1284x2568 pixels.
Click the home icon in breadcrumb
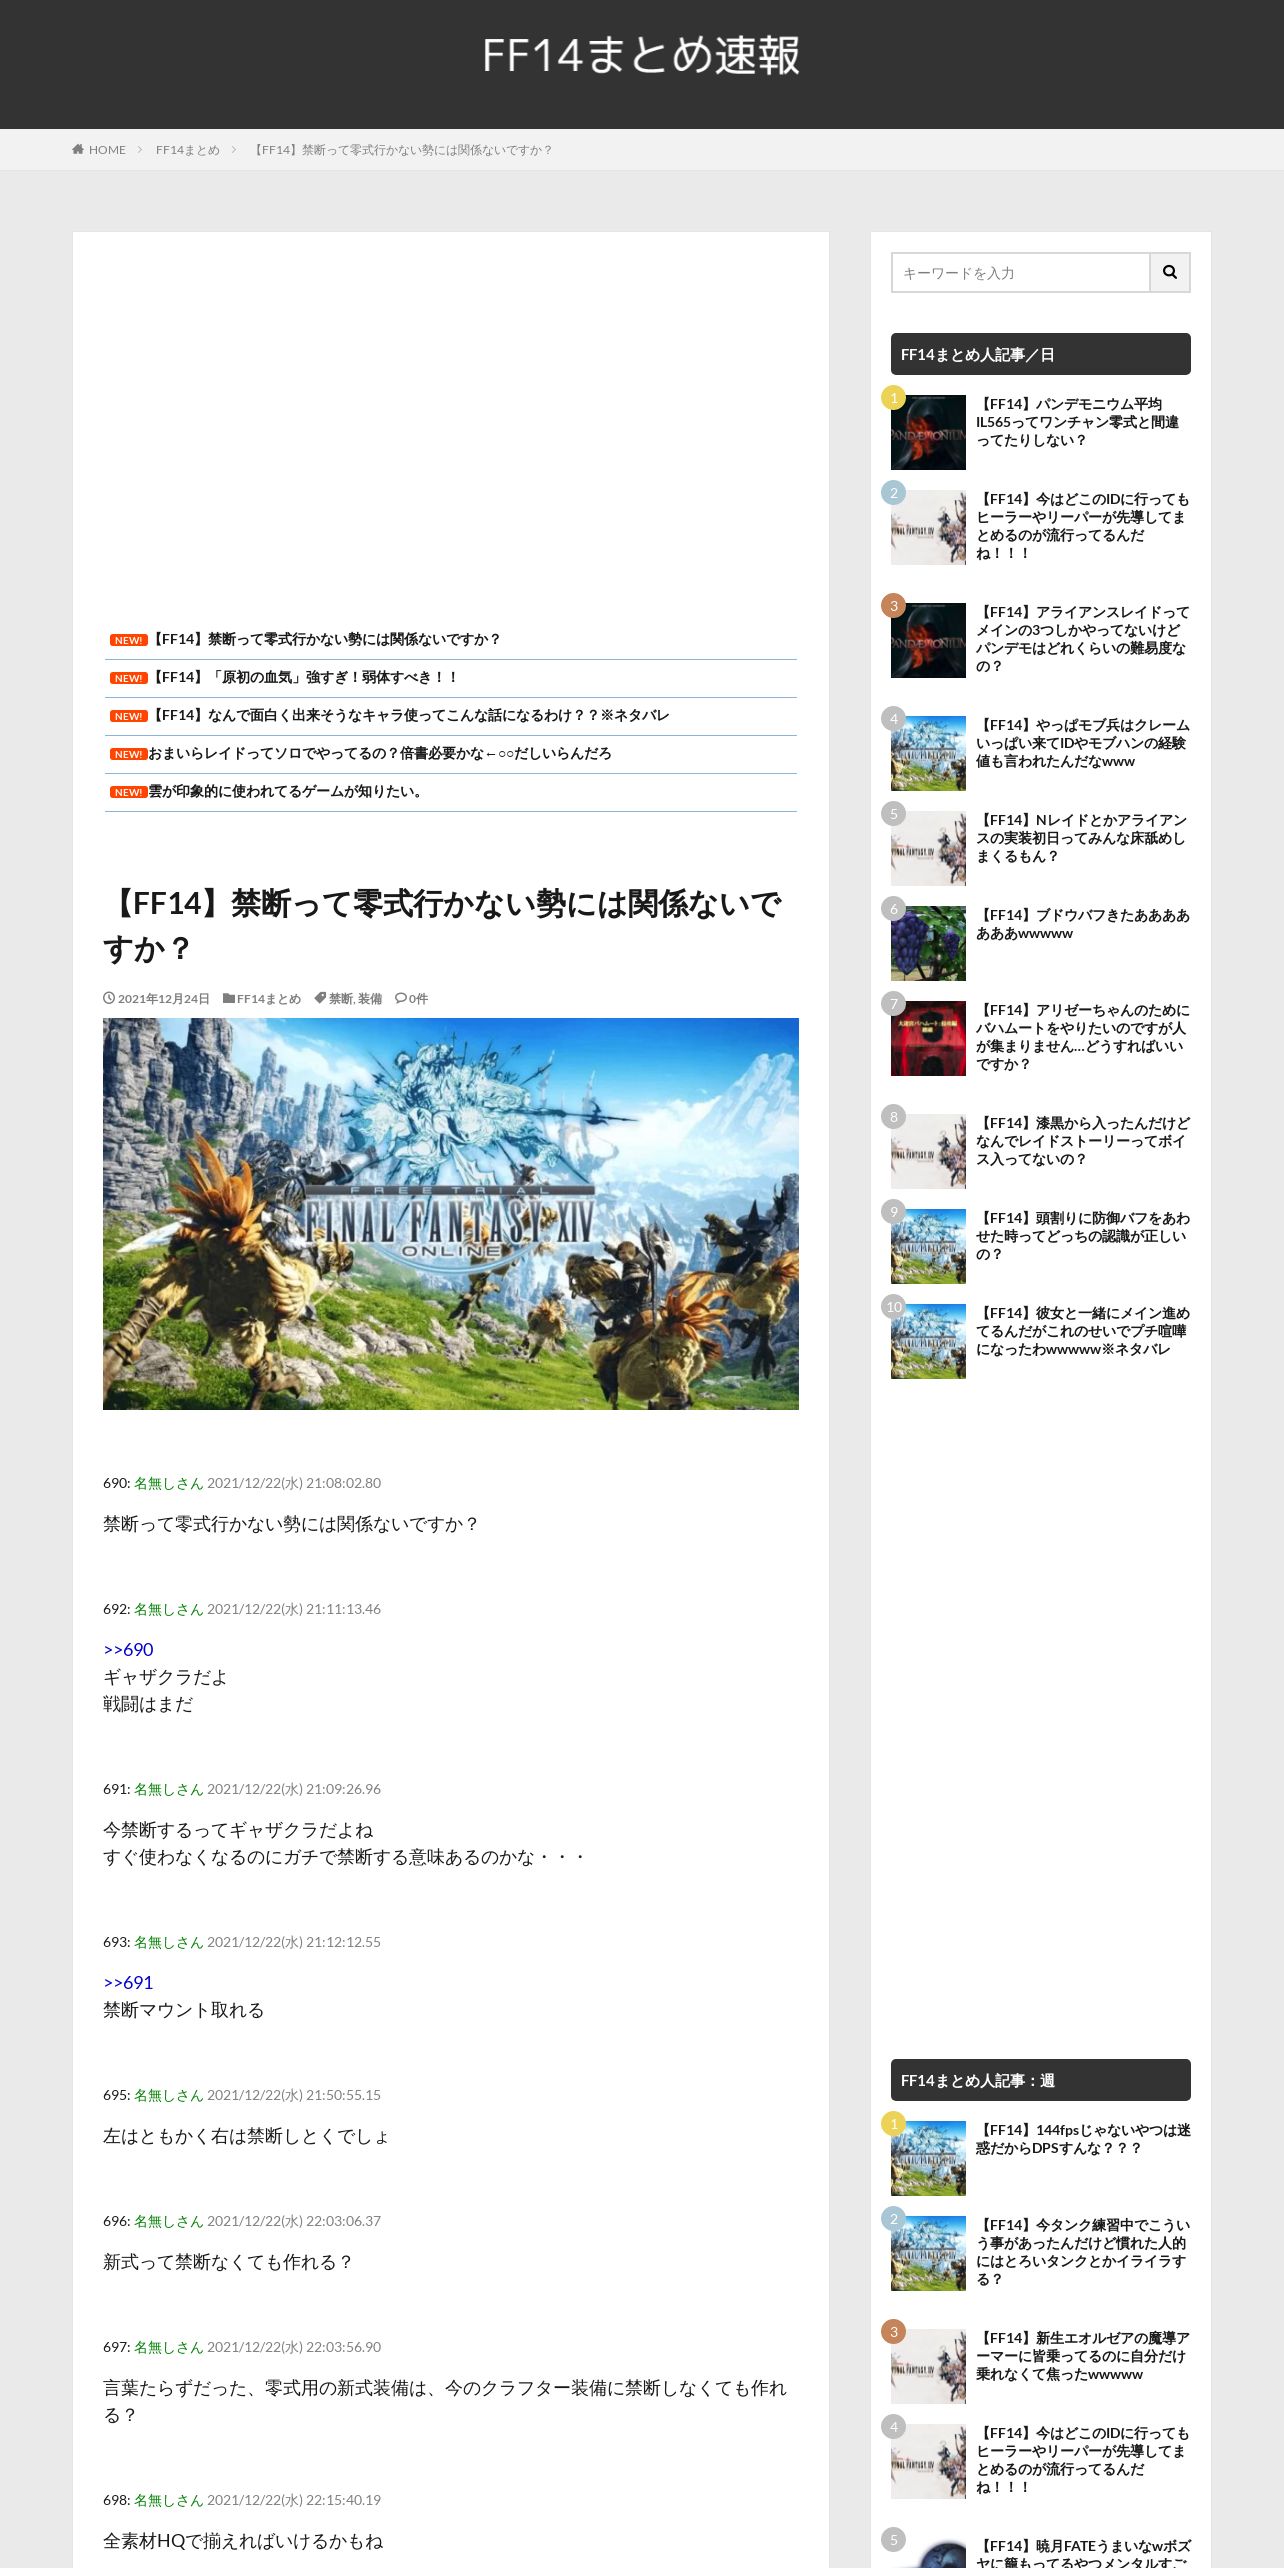(78, 150)
